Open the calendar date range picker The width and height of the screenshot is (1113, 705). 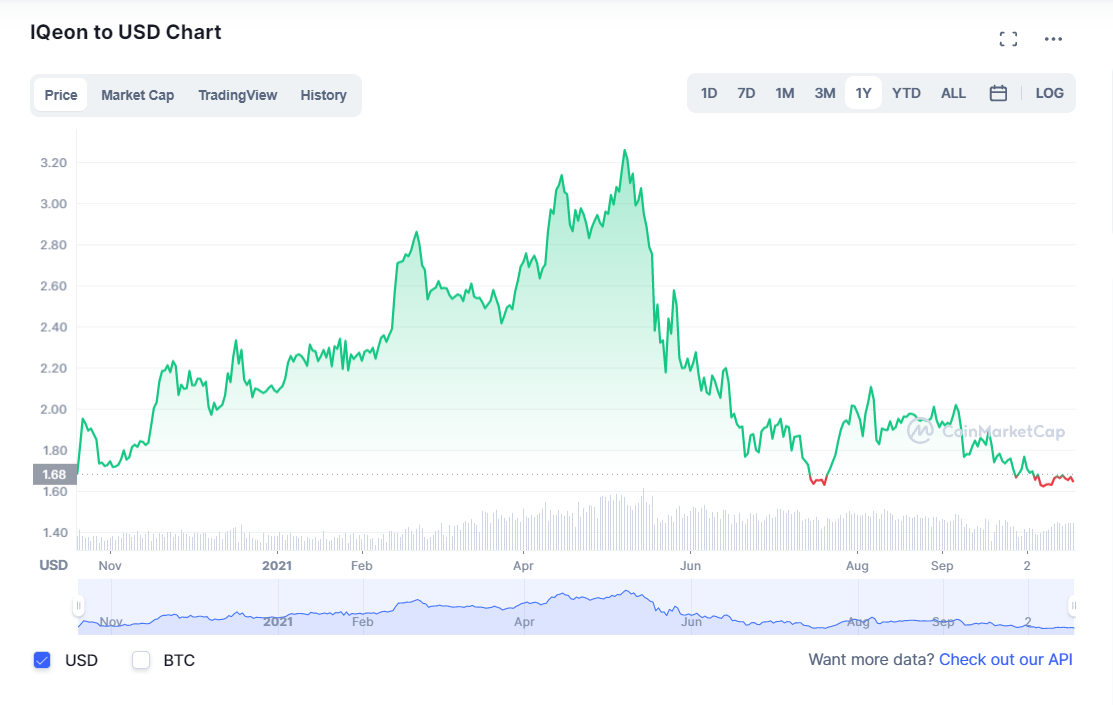click(998, 93)
